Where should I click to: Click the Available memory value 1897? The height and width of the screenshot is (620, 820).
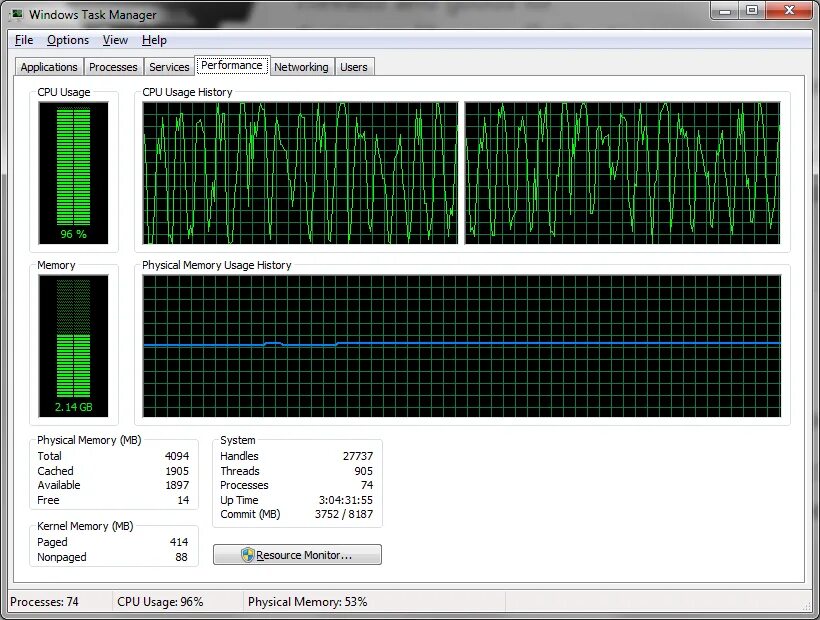pos(177,485)
